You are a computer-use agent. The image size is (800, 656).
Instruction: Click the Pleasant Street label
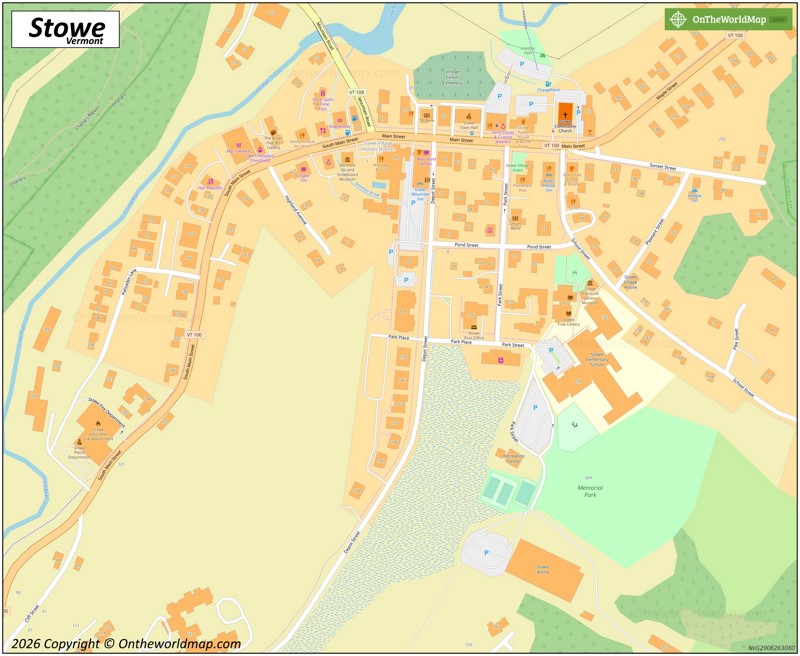pyautogui.click(x=654, y=233)
